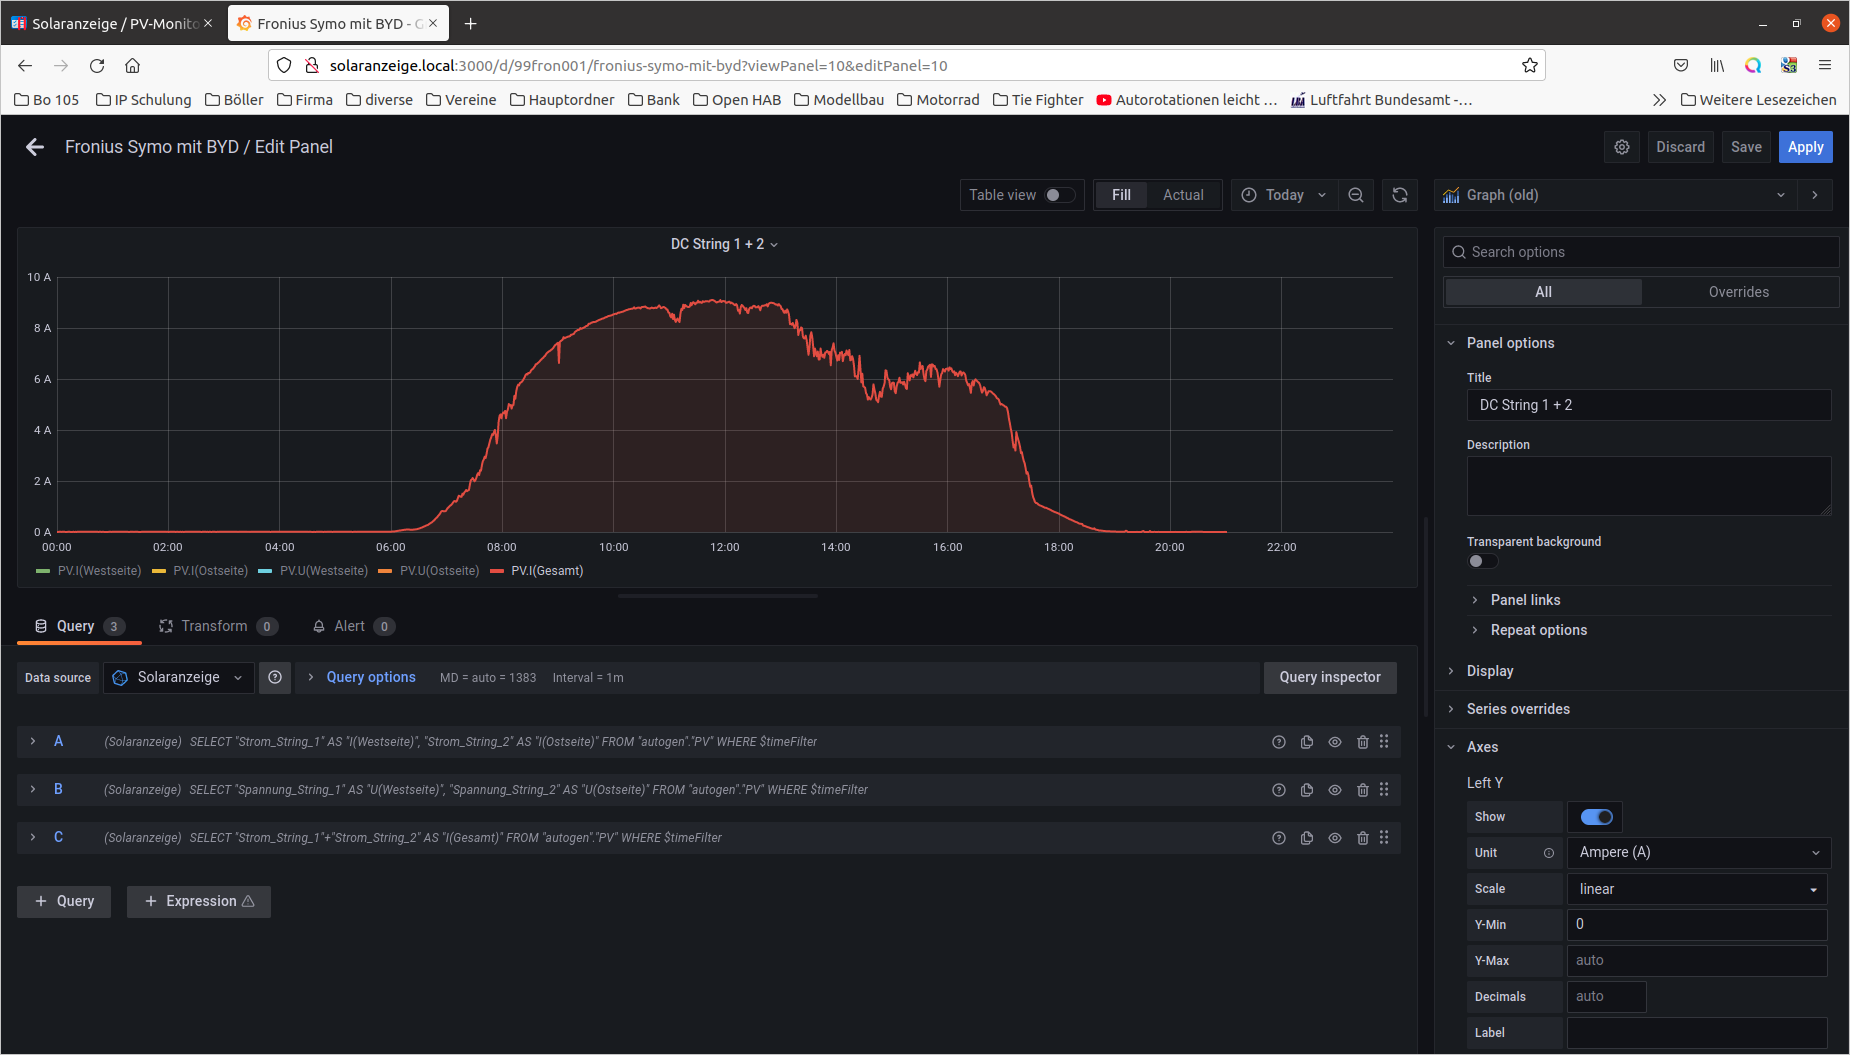Image resolution: width=1850 pixels, height=1055 pixels.
Task: Duplicate query A with the copy icon
Action: tap(1307, 742)
